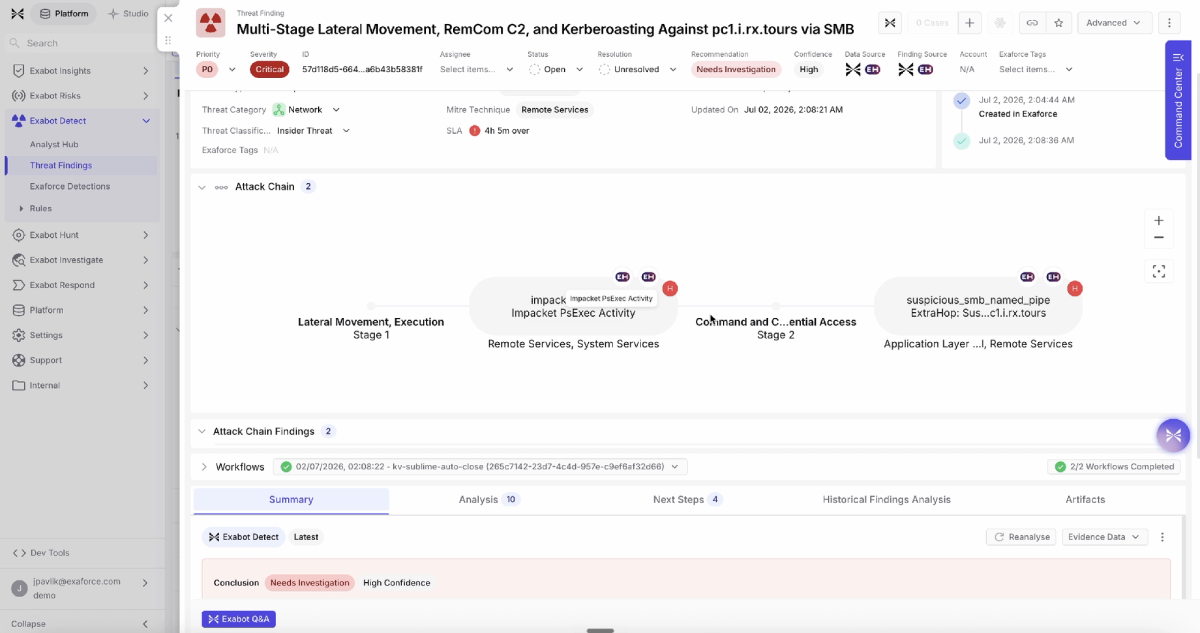Viewport: 1200px width, 633px height.
Task: Switch to the Analysis tab
Action: click(x=488, y=500)
